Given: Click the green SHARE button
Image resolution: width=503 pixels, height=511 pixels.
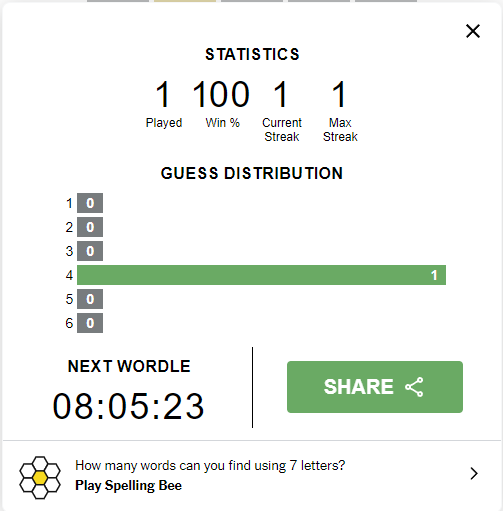Looking at the screenshot, I should (375, 387).
